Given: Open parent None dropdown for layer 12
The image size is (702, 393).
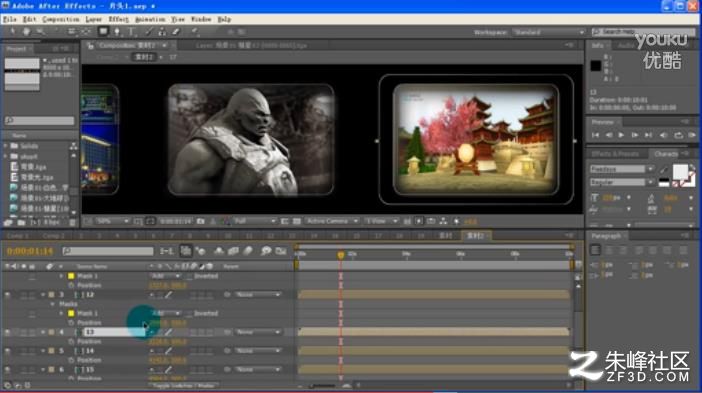Looking at the screenshot, I should pyautogui.click(x=258, y=295).
